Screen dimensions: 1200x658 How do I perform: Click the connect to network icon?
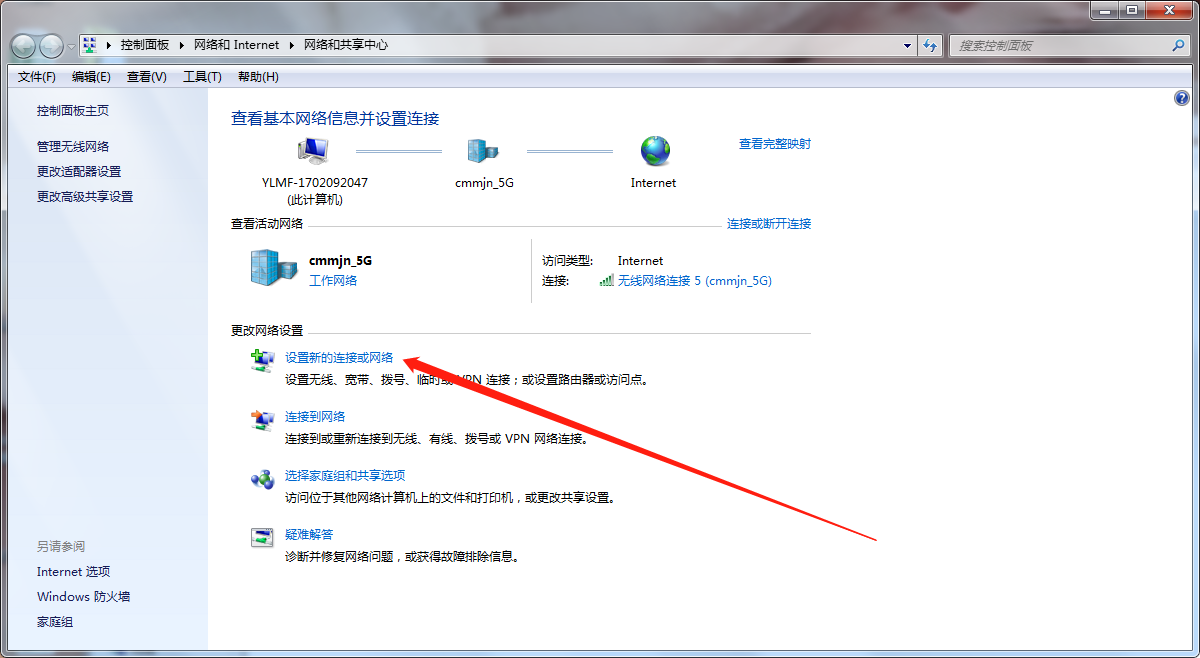pos(262,421)
